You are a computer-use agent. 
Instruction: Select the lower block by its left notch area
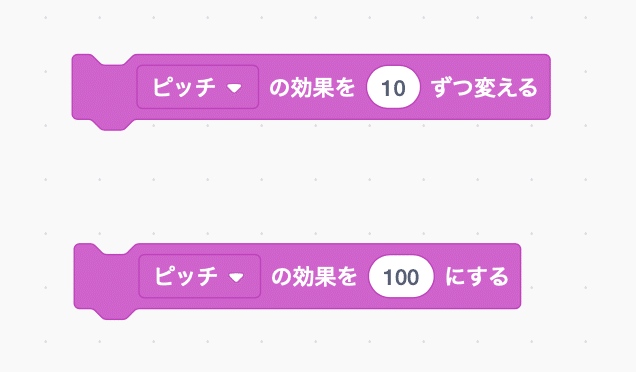coord(106,277)
